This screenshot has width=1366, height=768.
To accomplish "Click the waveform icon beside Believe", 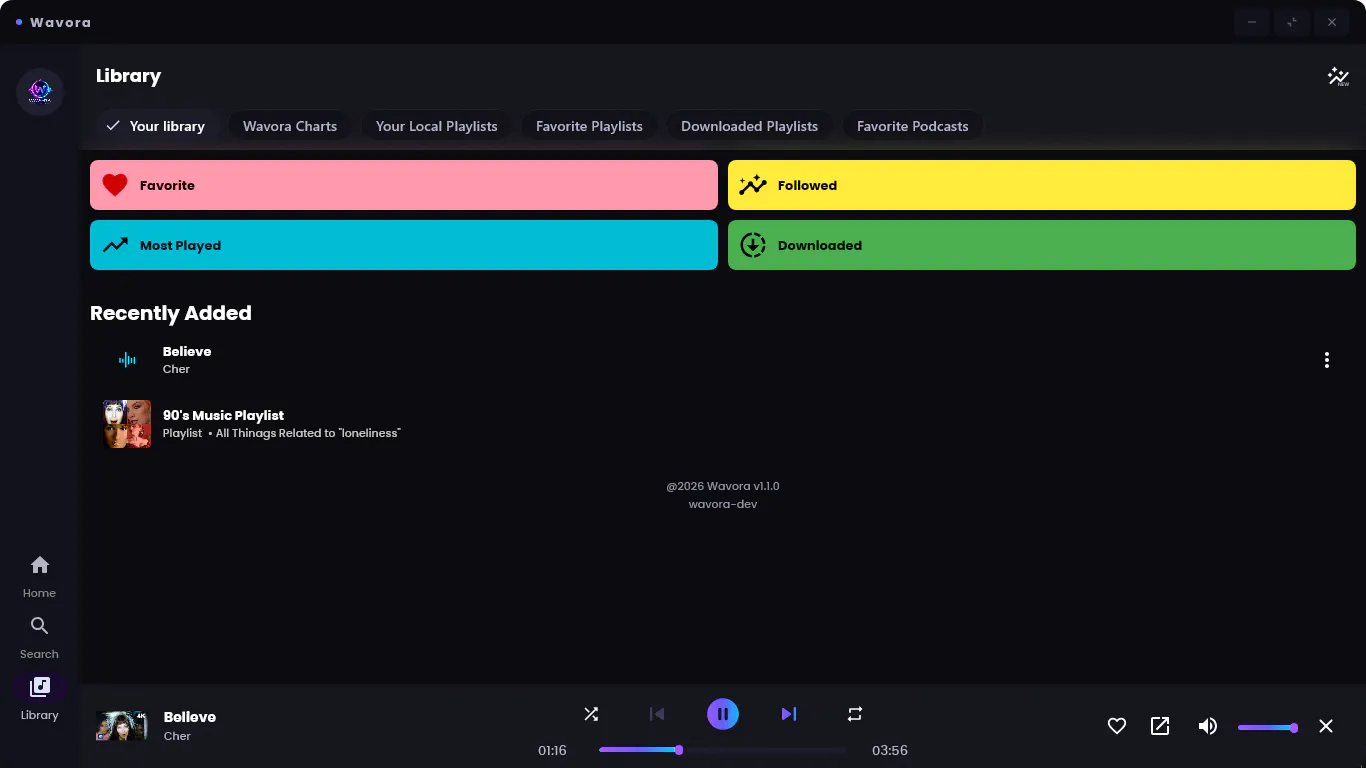I will [x=127, y=360].
